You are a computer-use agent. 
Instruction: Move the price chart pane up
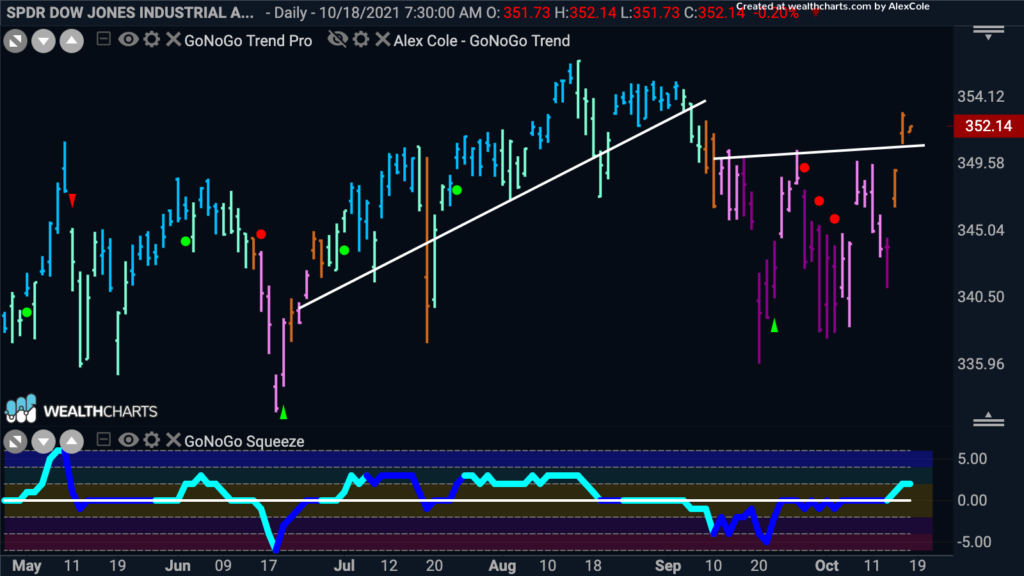[x=72, y=41]
